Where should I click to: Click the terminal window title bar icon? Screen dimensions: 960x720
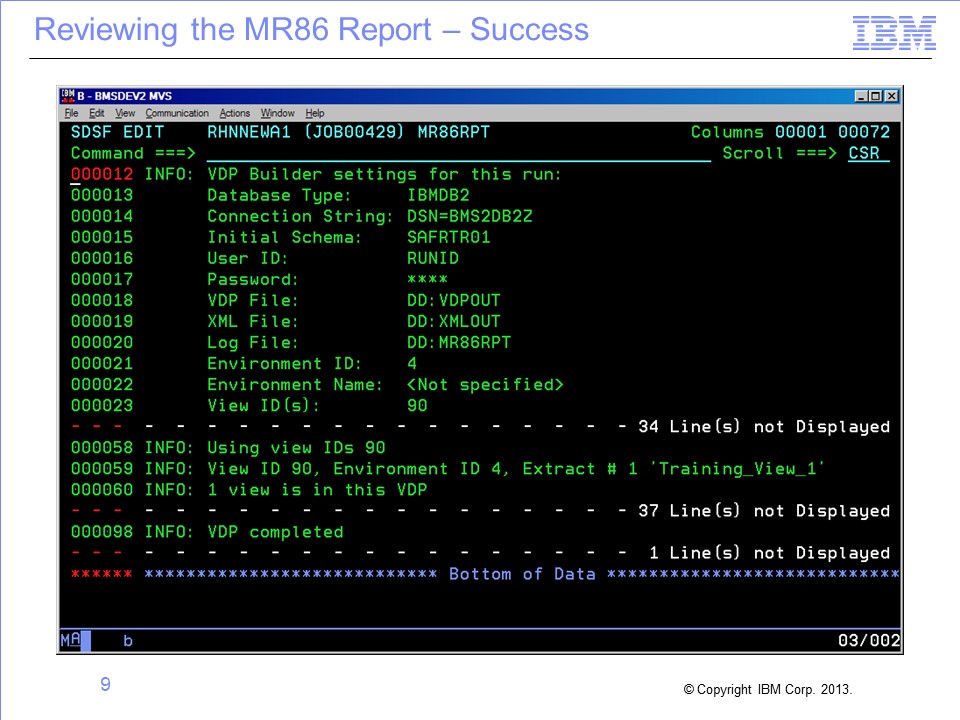coord(67,96)
